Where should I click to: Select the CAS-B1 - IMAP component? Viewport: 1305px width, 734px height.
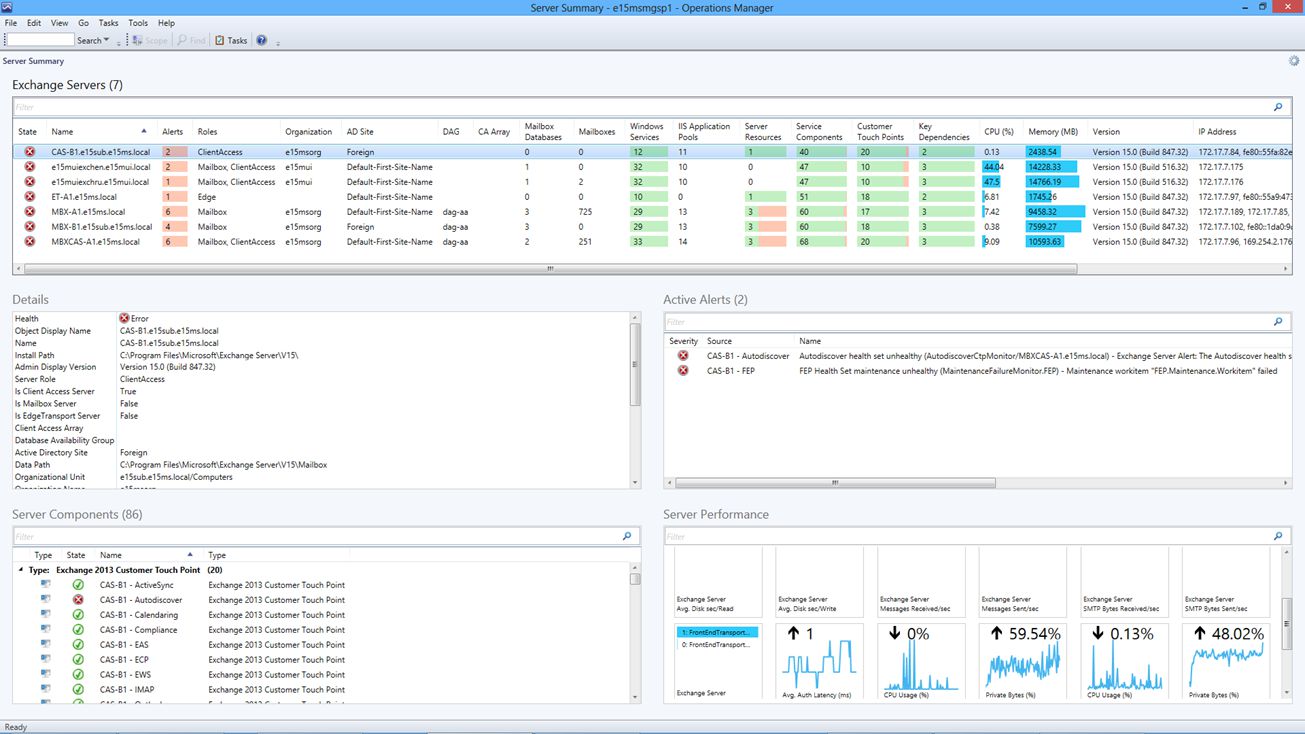(x=126, y=690)
